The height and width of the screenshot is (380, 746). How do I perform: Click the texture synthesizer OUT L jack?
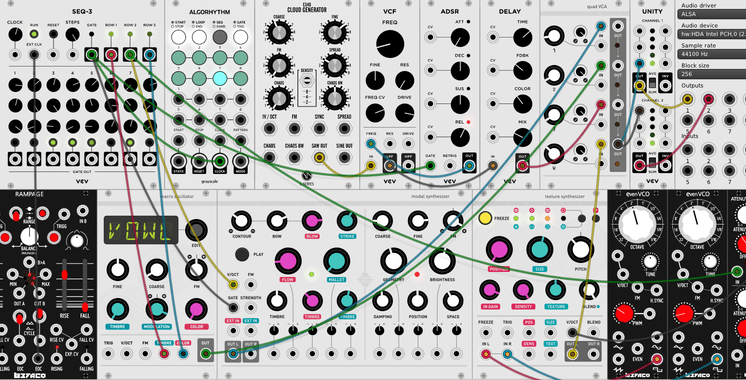click(572, 353)
